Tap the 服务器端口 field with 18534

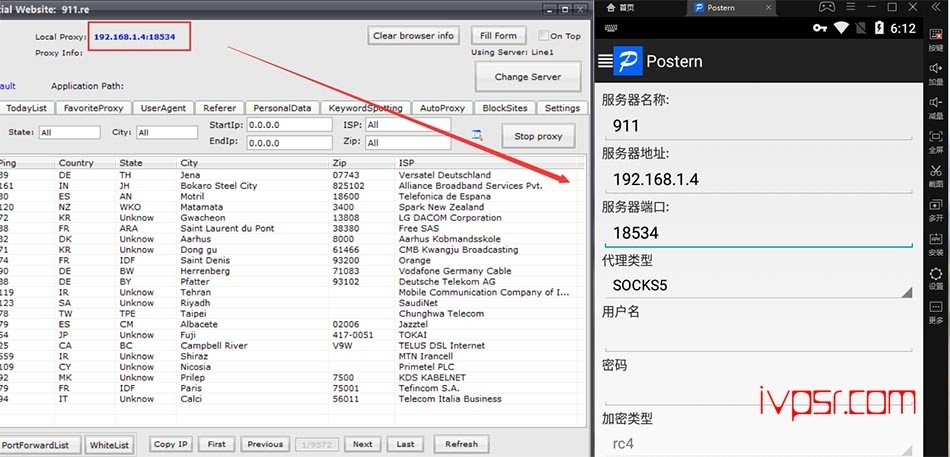(758, 233)
